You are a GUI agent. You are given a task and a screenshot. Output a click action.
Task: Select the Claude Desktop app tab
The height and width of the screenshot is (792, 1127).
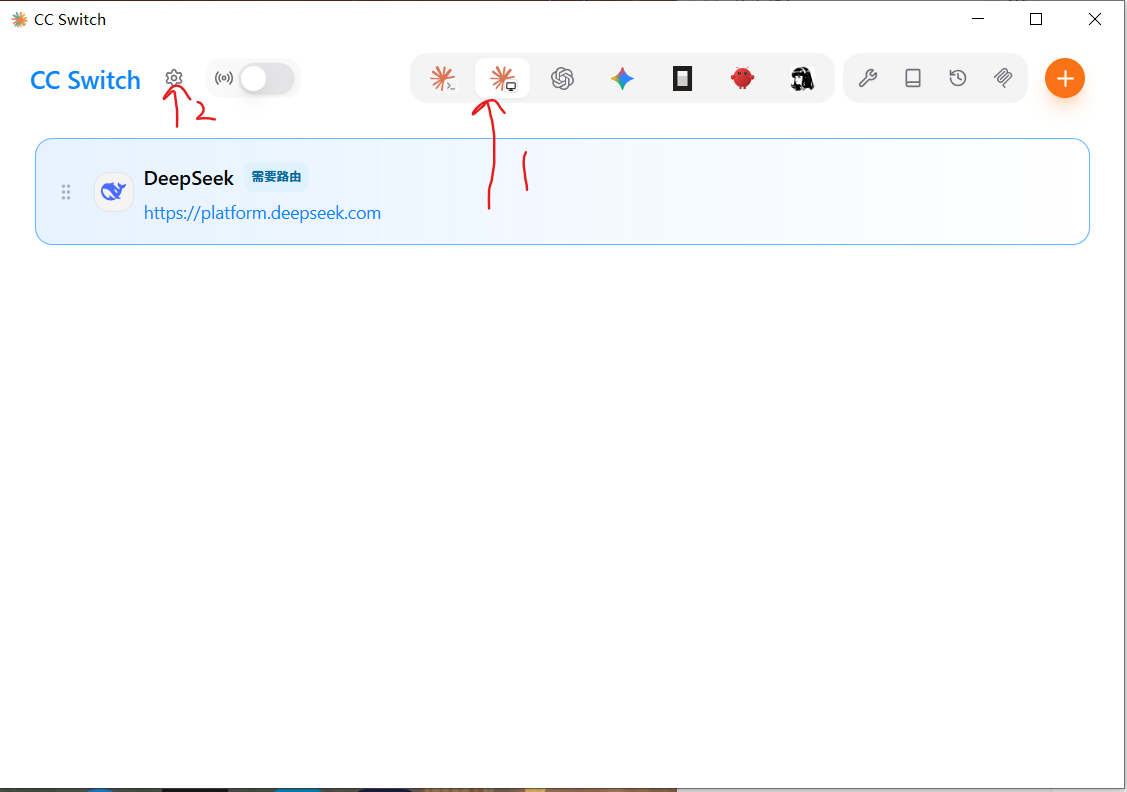coord(502,78)
